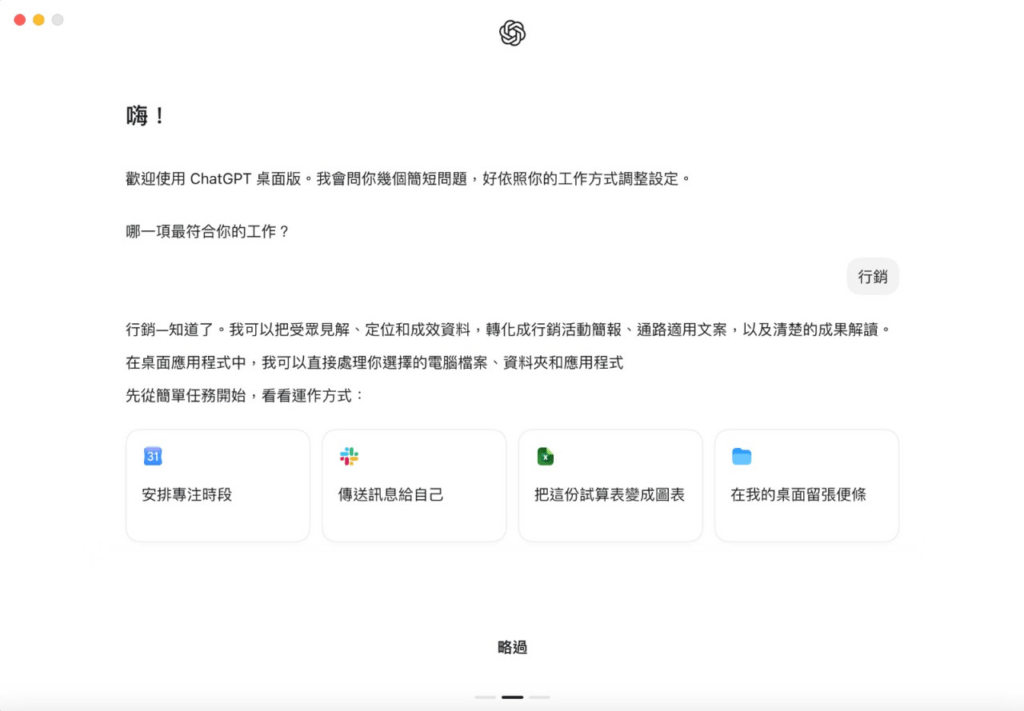This screenshot has width=1024, height=711.
Task: Choose the 把這份試算表變成圖表 card
Action: (x=611, y=485)
